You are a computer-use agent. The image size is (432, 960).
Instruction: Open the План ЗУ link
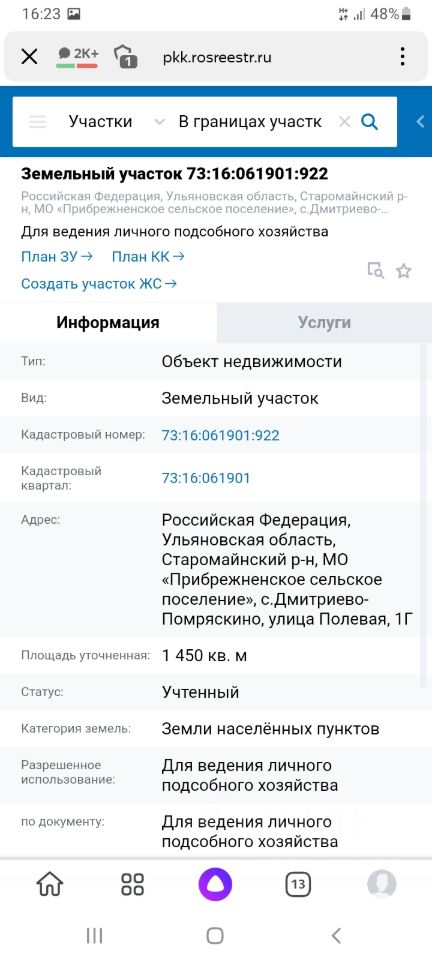pyautogui.click(x=57, y=257)
